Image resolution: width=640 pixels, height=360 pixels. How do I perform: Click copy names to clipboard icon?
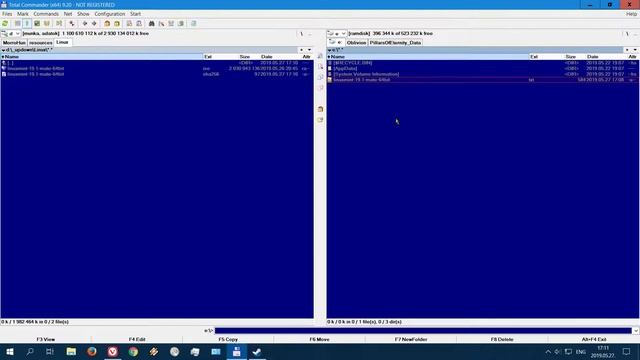[x=181, y=24]
